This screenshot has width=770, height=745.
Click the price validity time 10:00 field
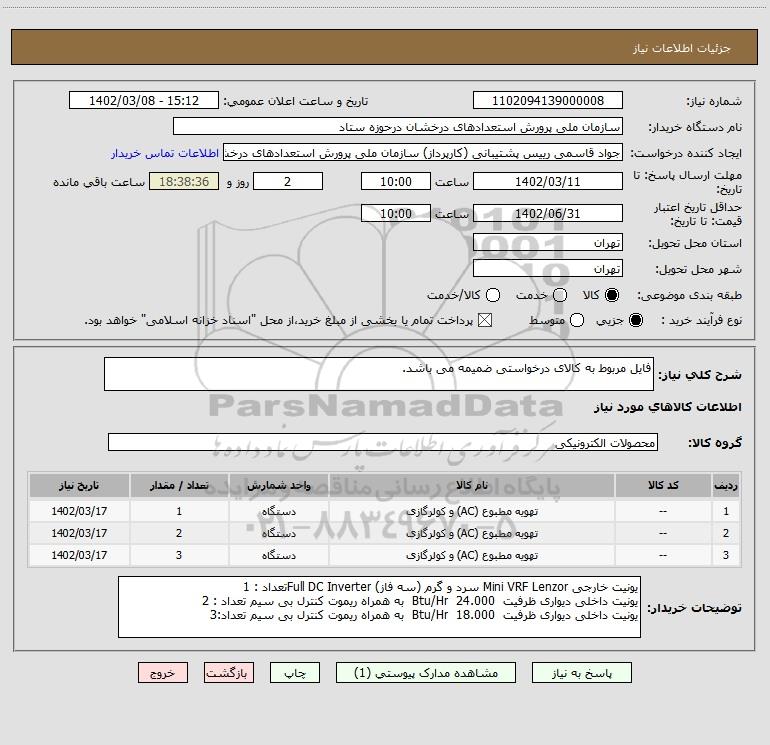[x=396, y=213]
